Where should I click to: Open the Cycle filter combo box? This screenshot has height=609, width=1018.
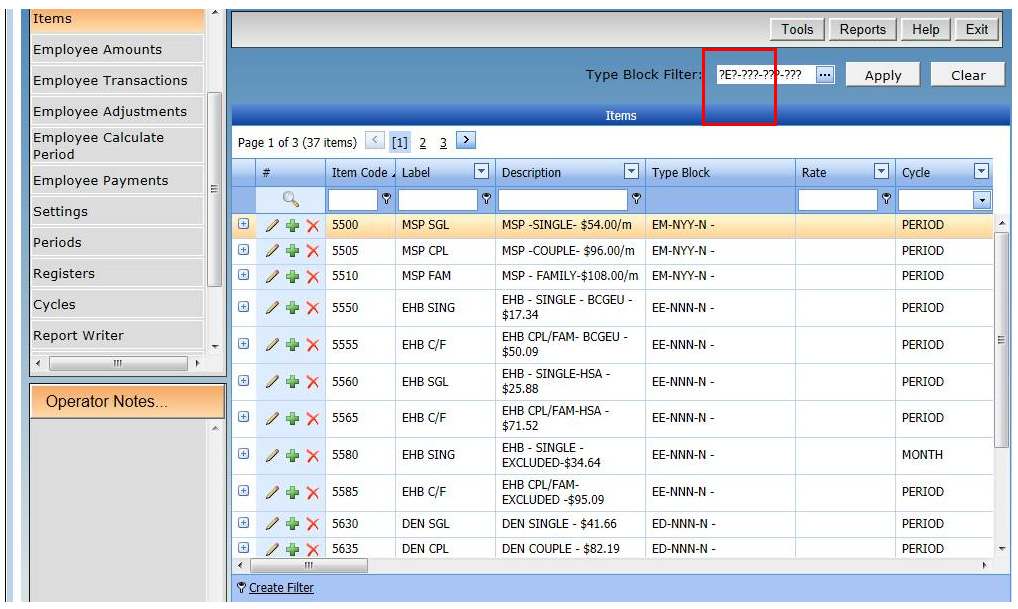tap(945, 200)
